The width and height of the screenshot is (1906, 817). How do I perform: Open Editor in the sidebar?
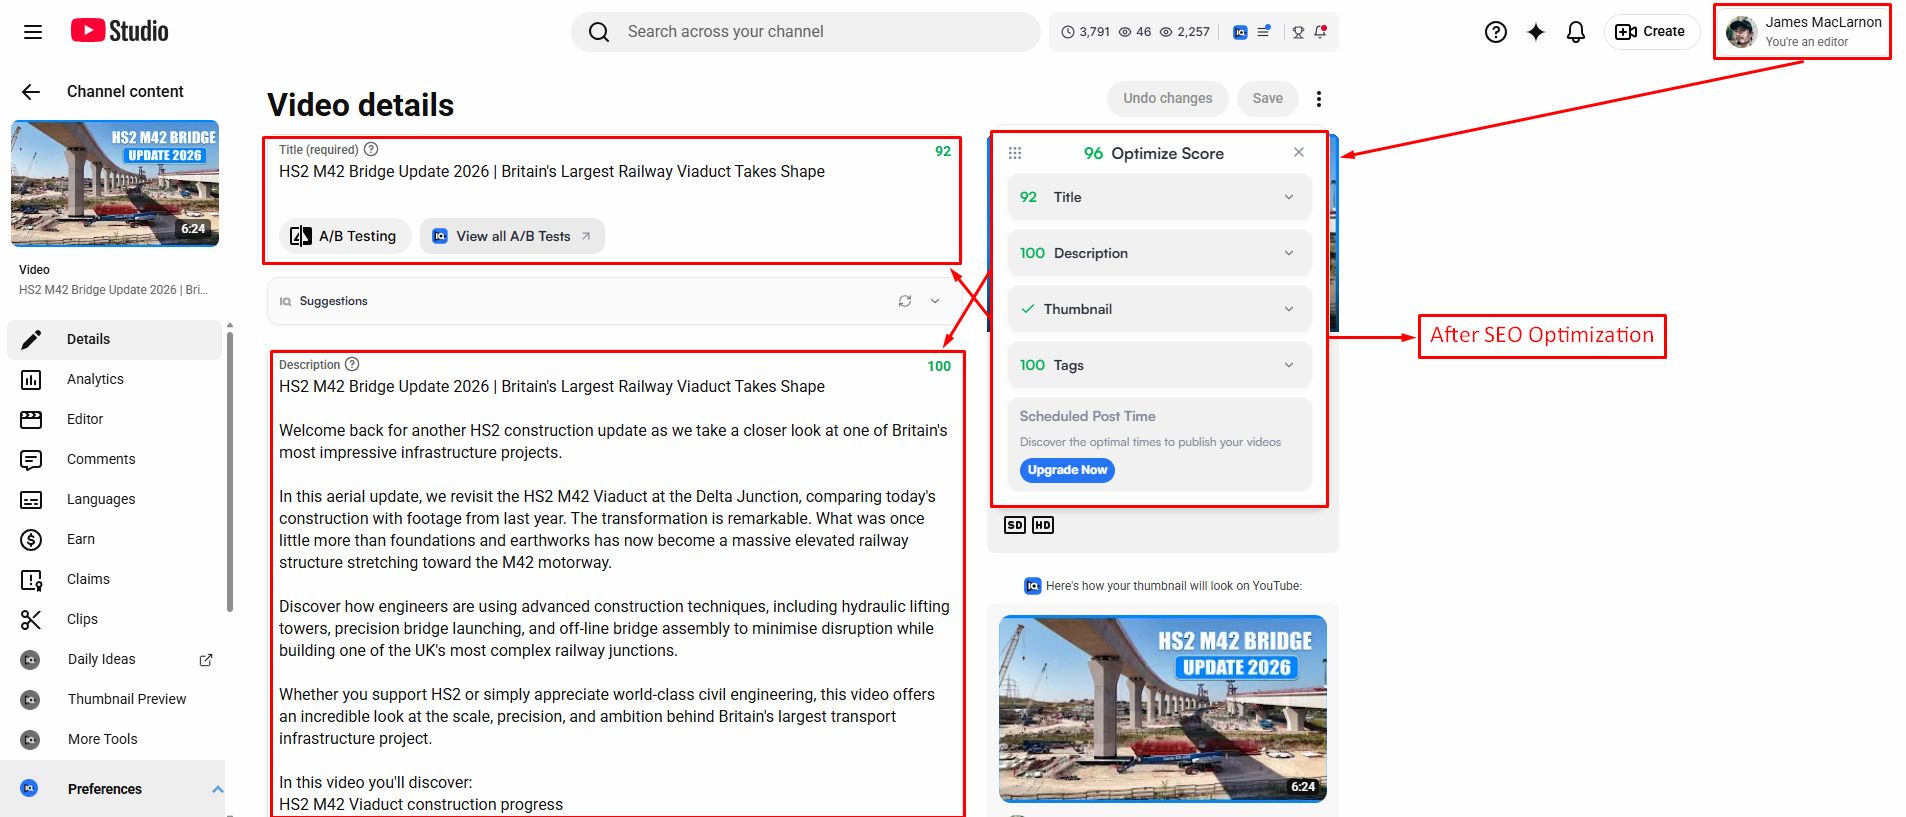coord(114,420)
